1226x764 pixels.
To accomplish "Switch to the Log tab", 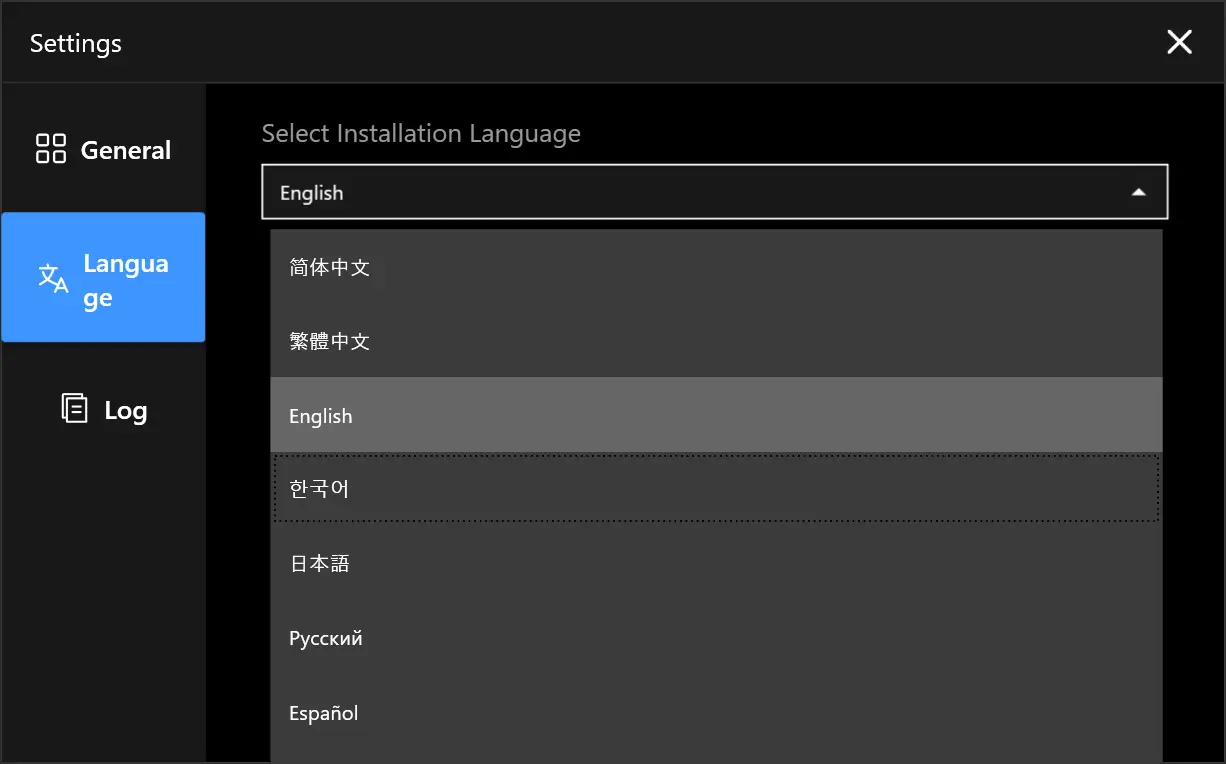I will pos(104,409).
